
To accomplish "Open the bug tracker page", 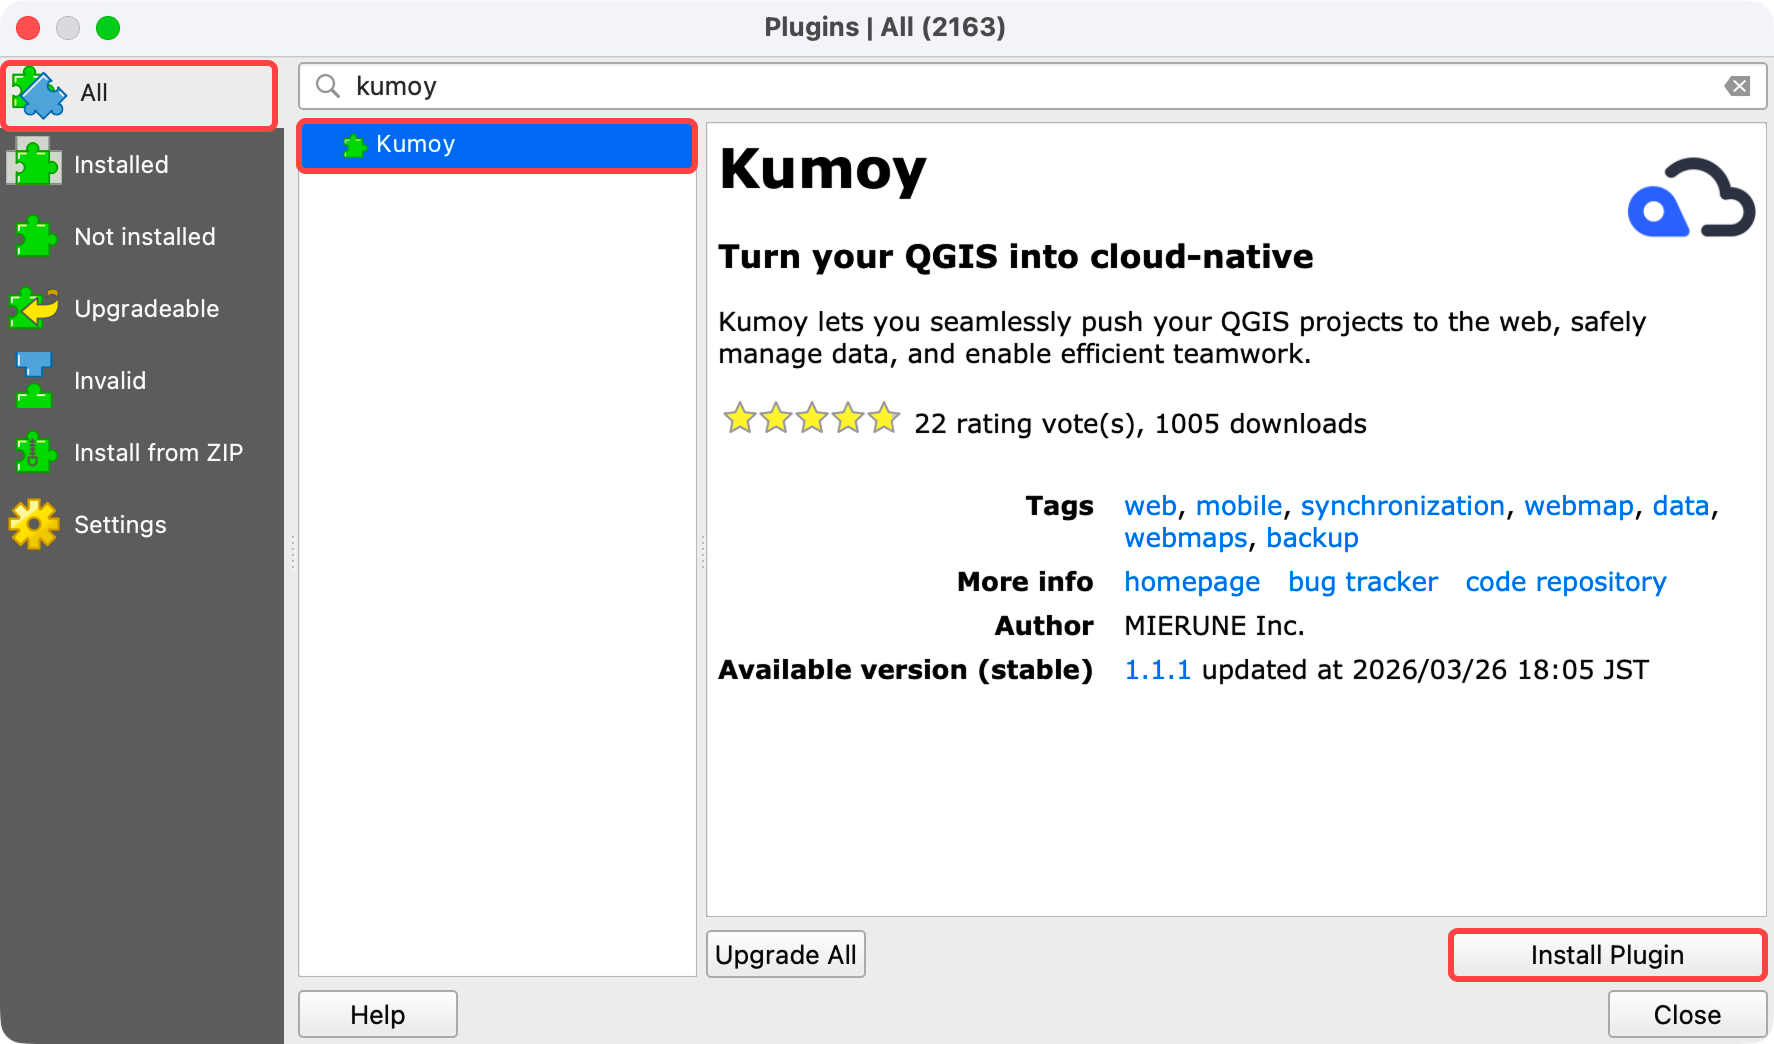I will (x=1362, y=582).
